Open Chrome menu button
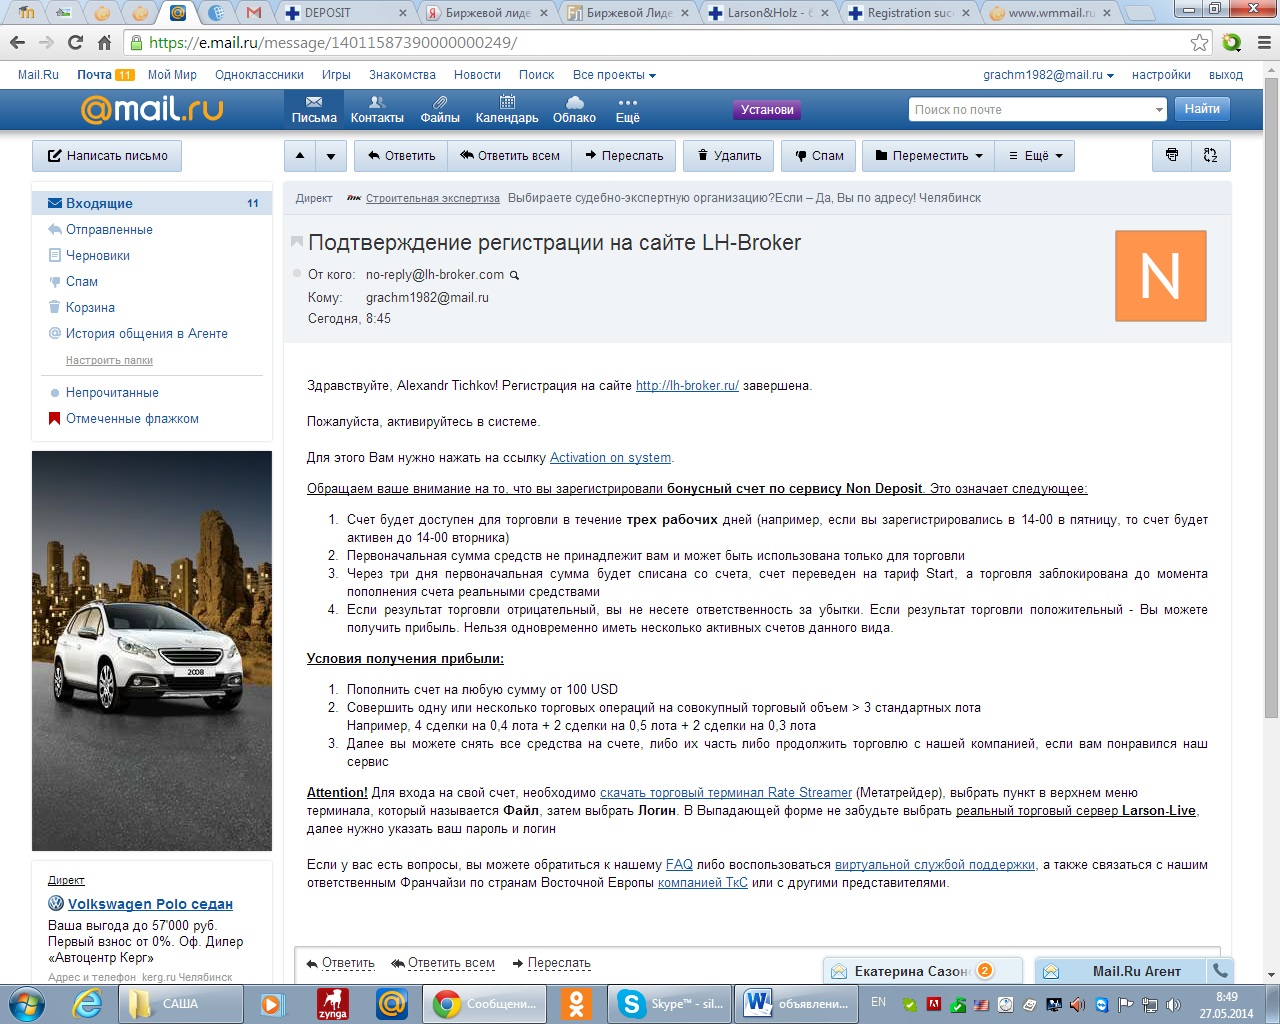This screenshot has height=1024, width=1280. coord(1262,42)
